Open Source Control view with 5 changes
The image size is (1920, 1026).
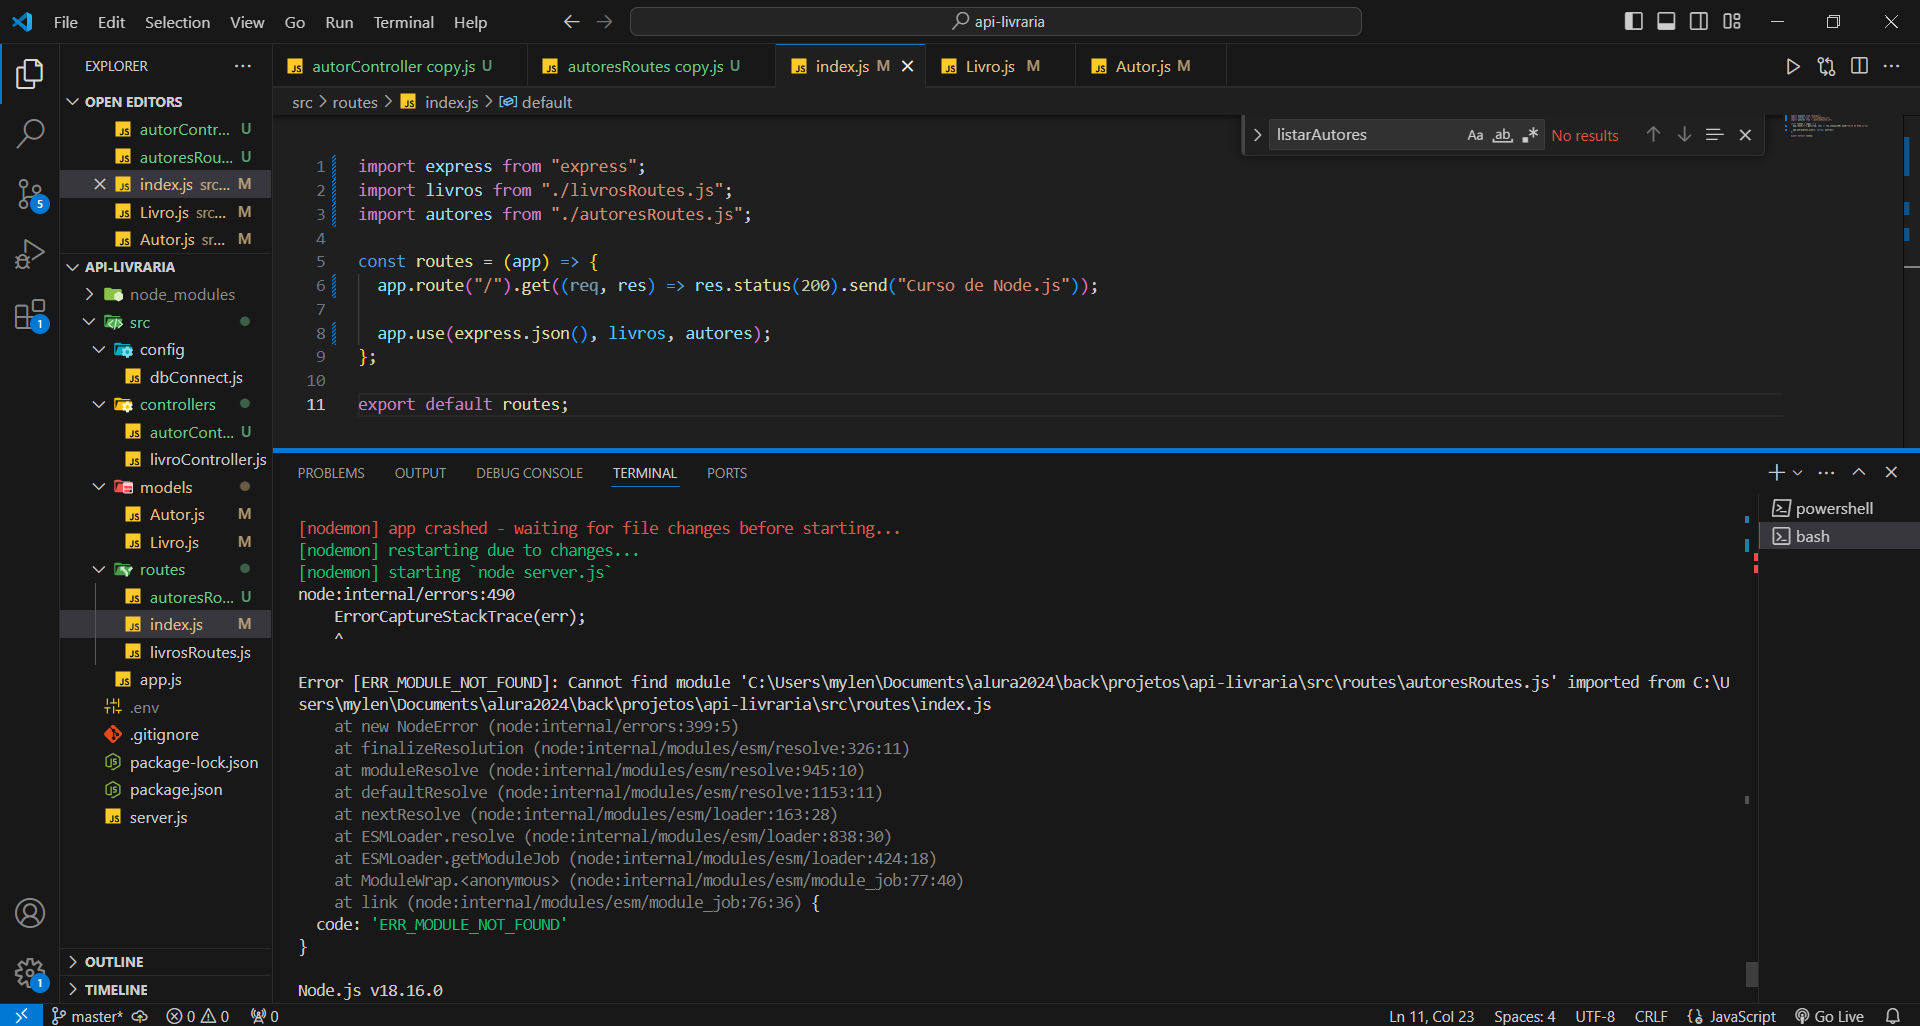30,194
